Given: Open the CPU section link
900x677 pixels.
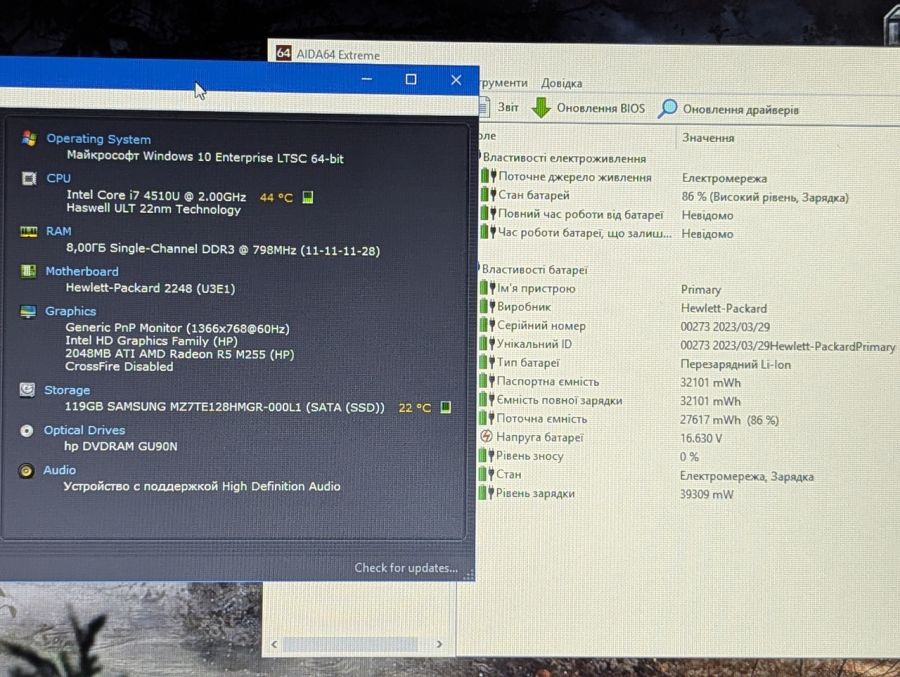Looking at the screenshot, I should (59, 179).
